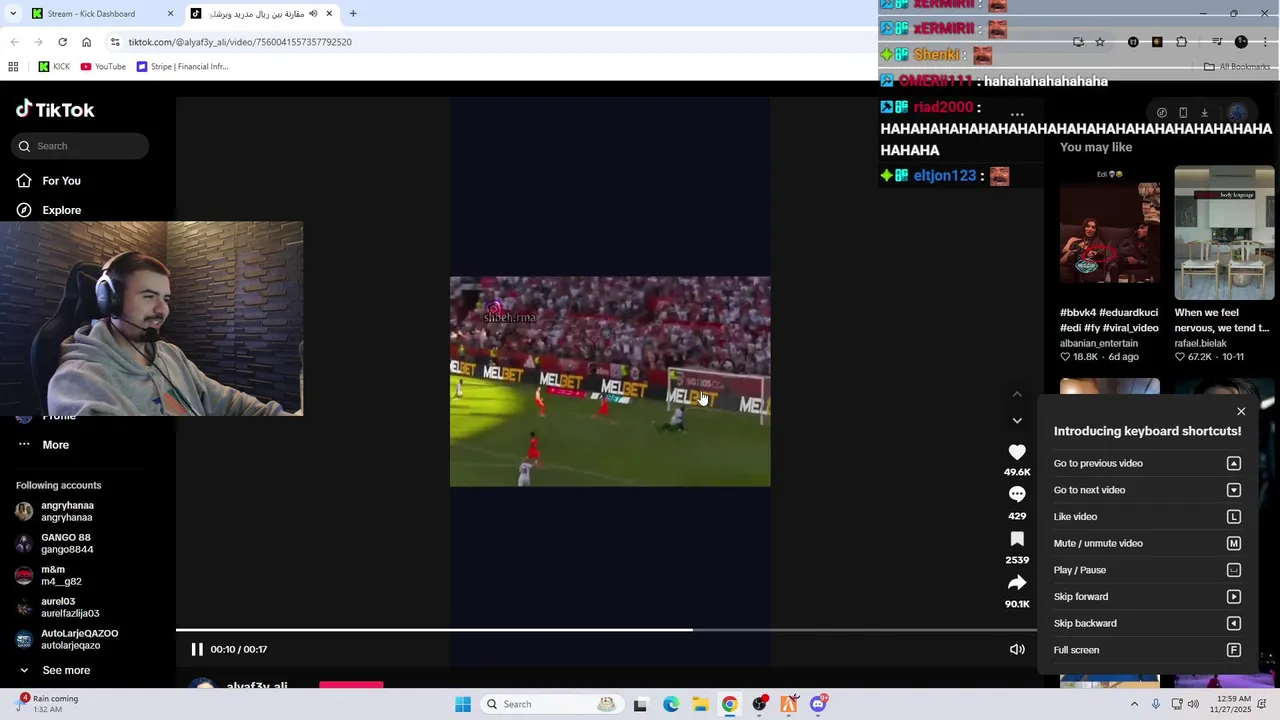This screenshot has width=1280, height=720.
Task: Mute the video using the volume icon
Action: coord(1017,649)
